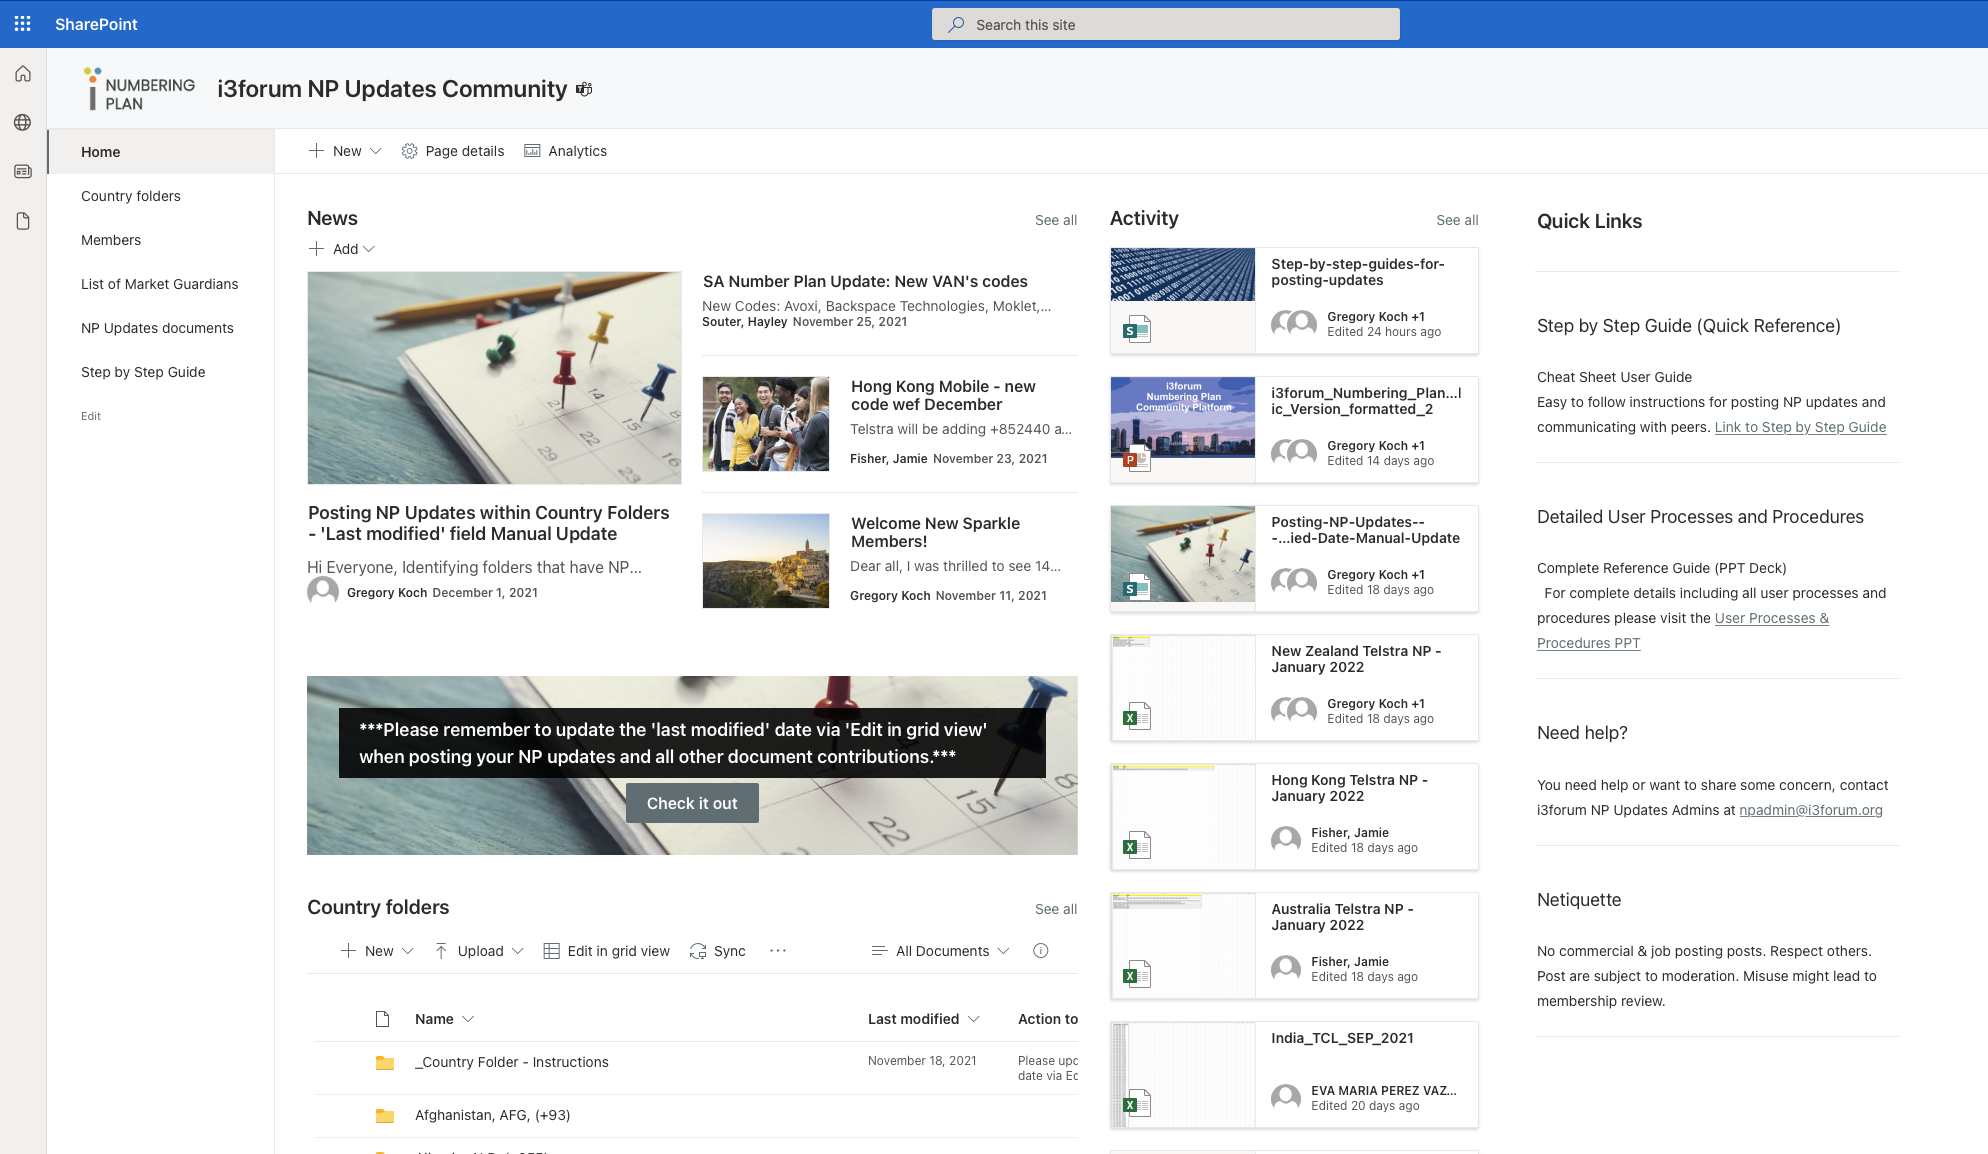This screenshot has width=1988, height=1154.
Task: Open the SharePoint app launcher grid
Action: click(23, 24)
